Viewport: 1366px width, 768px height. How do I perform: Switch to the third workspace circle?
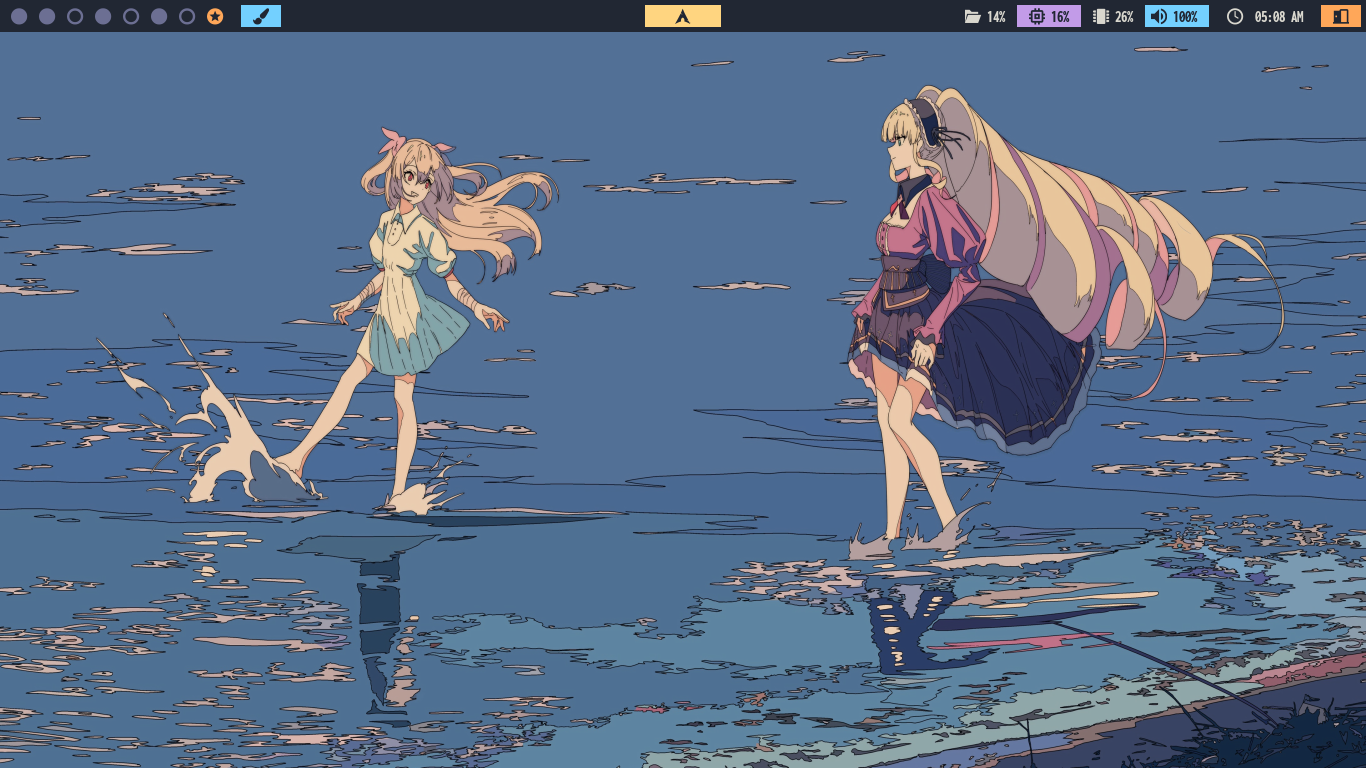75,17
